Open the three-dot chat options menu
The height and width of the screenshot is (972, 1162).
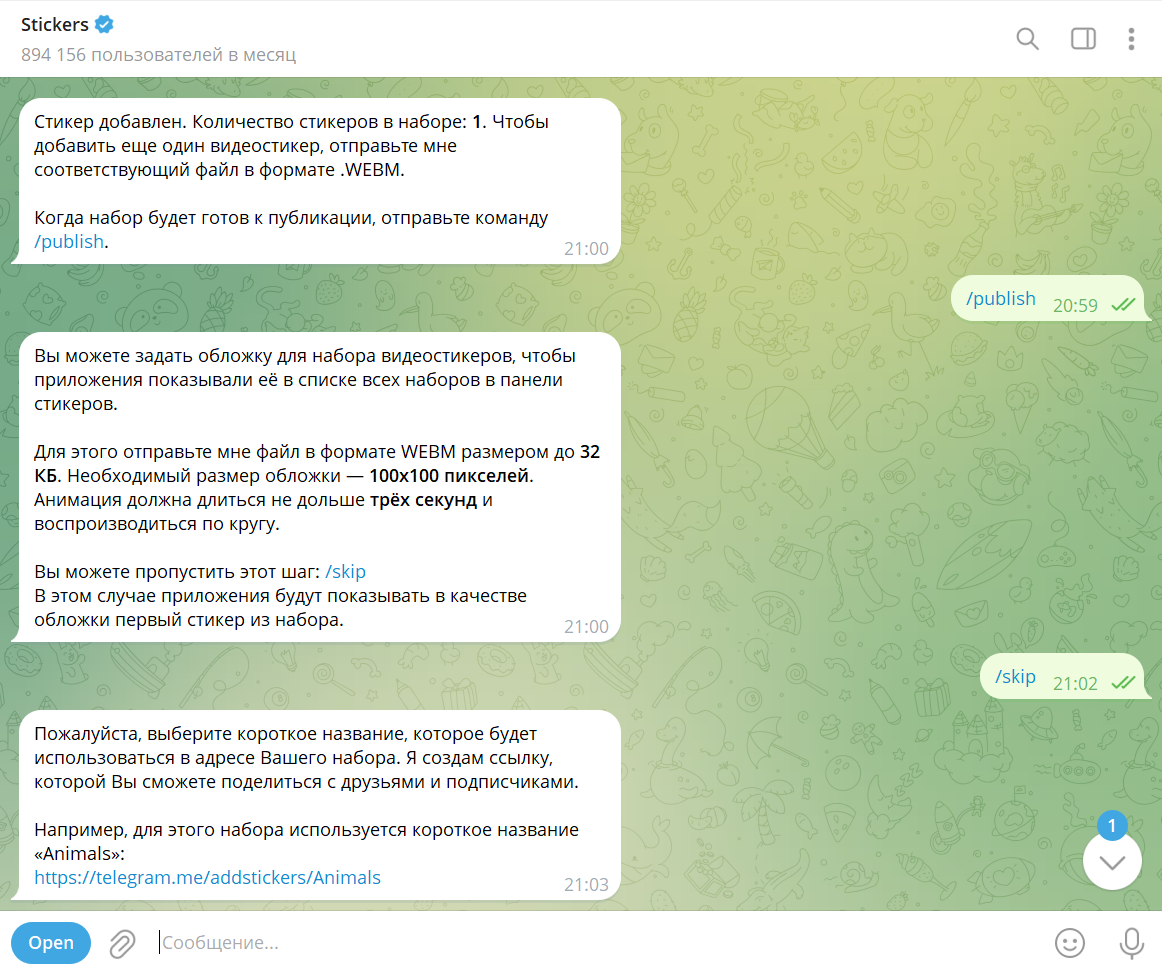coord(1131,39)
